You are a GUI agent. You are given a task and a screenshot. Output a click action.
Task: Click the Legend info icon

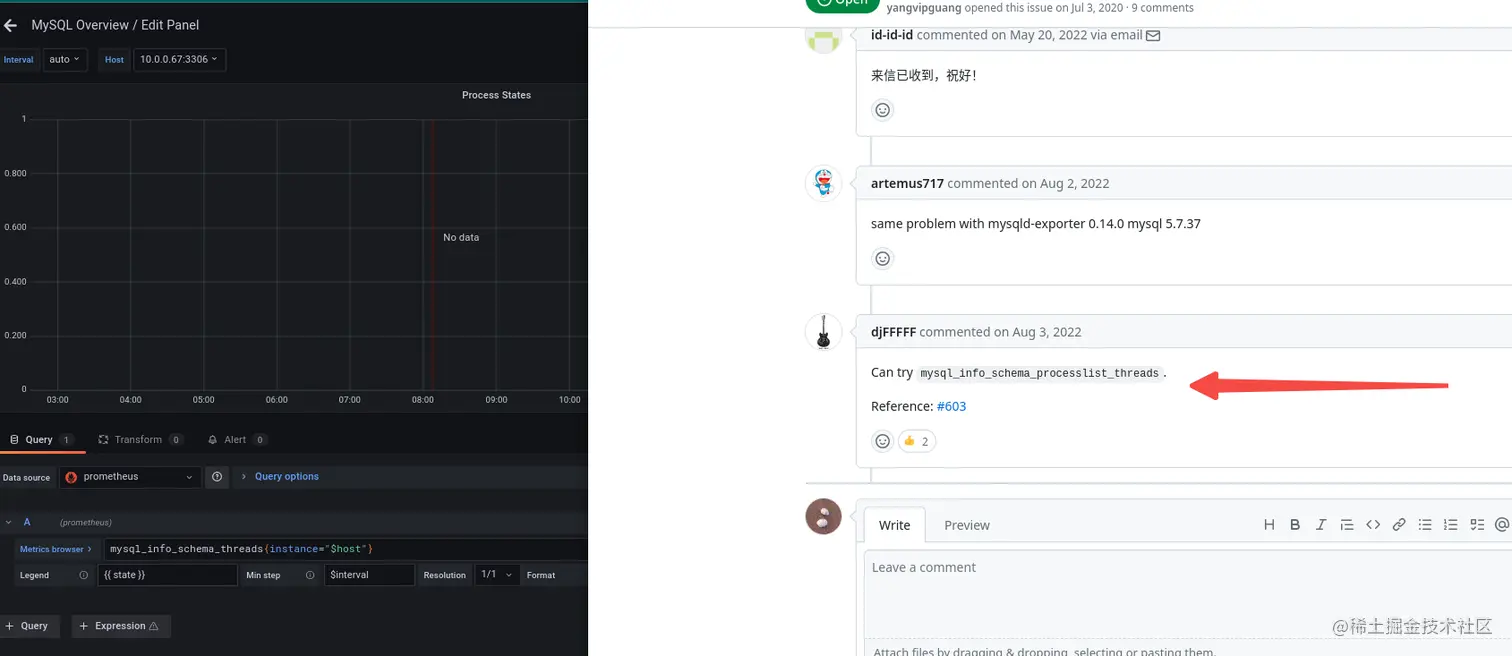click(x=83, y=575)
